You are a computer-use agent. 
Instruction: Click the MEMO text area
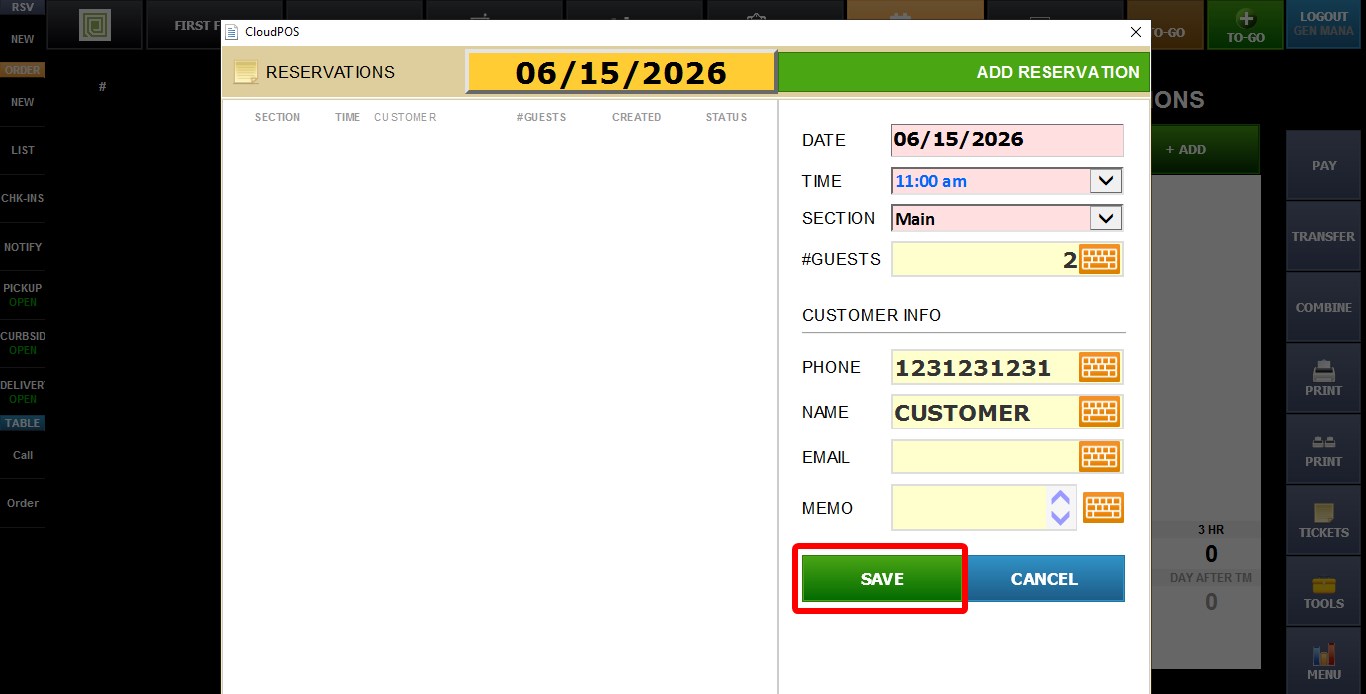coord(970,508)
